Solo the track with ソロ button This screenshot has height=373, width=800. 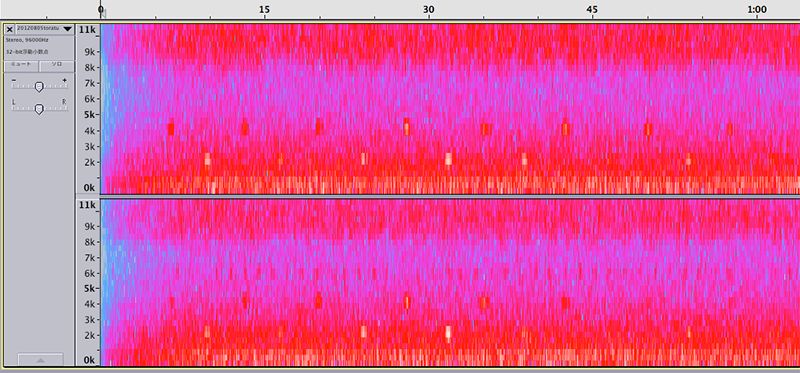pos(57,65)
